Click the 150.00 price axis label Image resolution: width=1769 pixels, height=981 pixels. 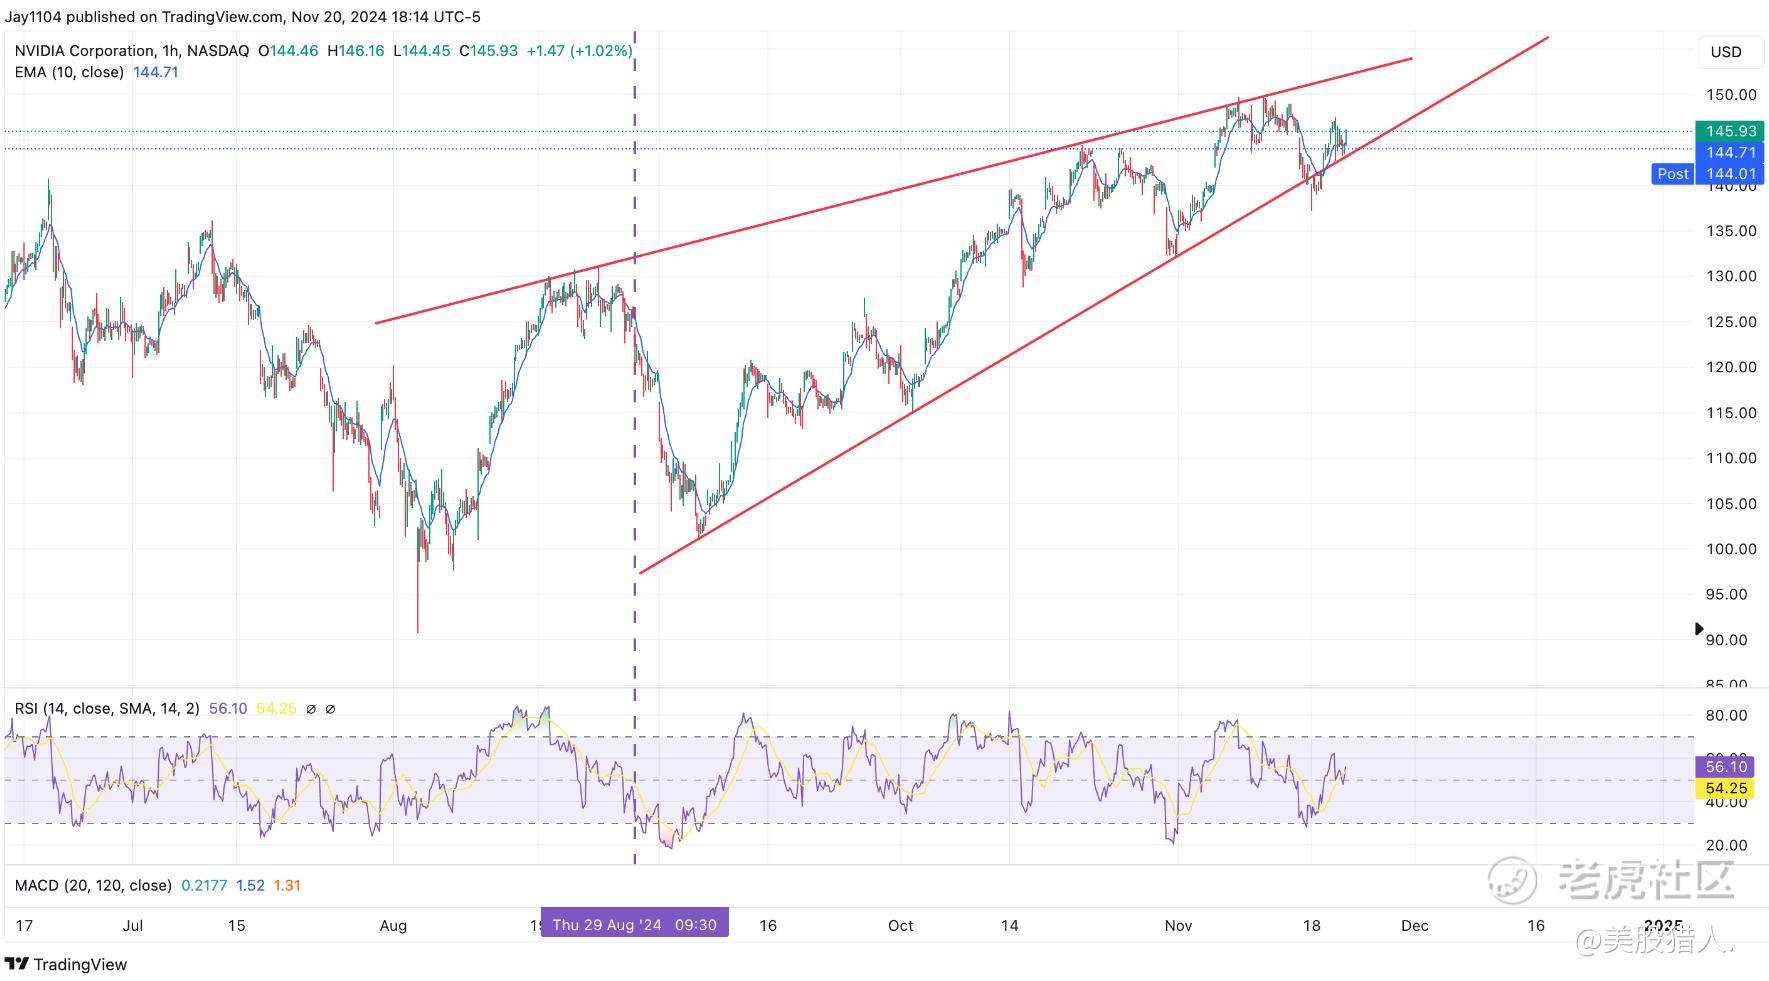1731,95
